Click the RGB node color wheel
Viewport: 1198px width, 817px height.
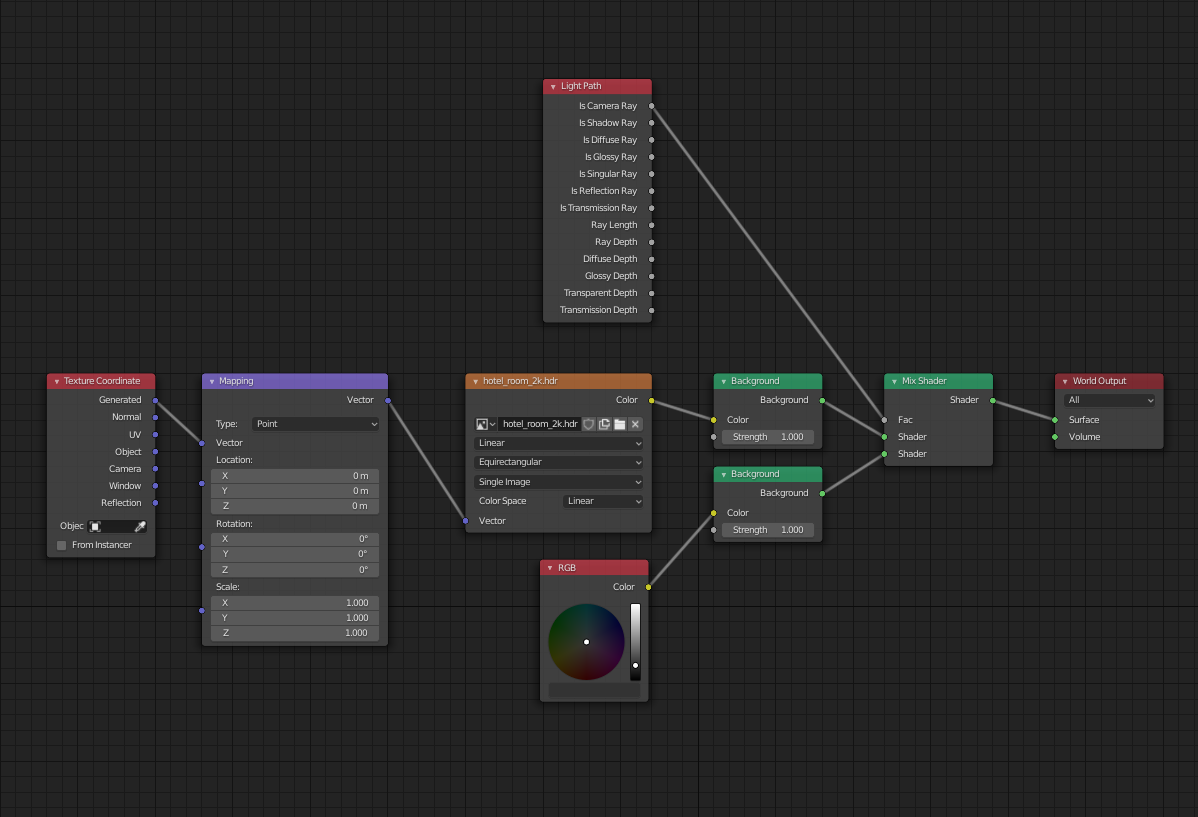pyautogui.click(x=586, y=642)
